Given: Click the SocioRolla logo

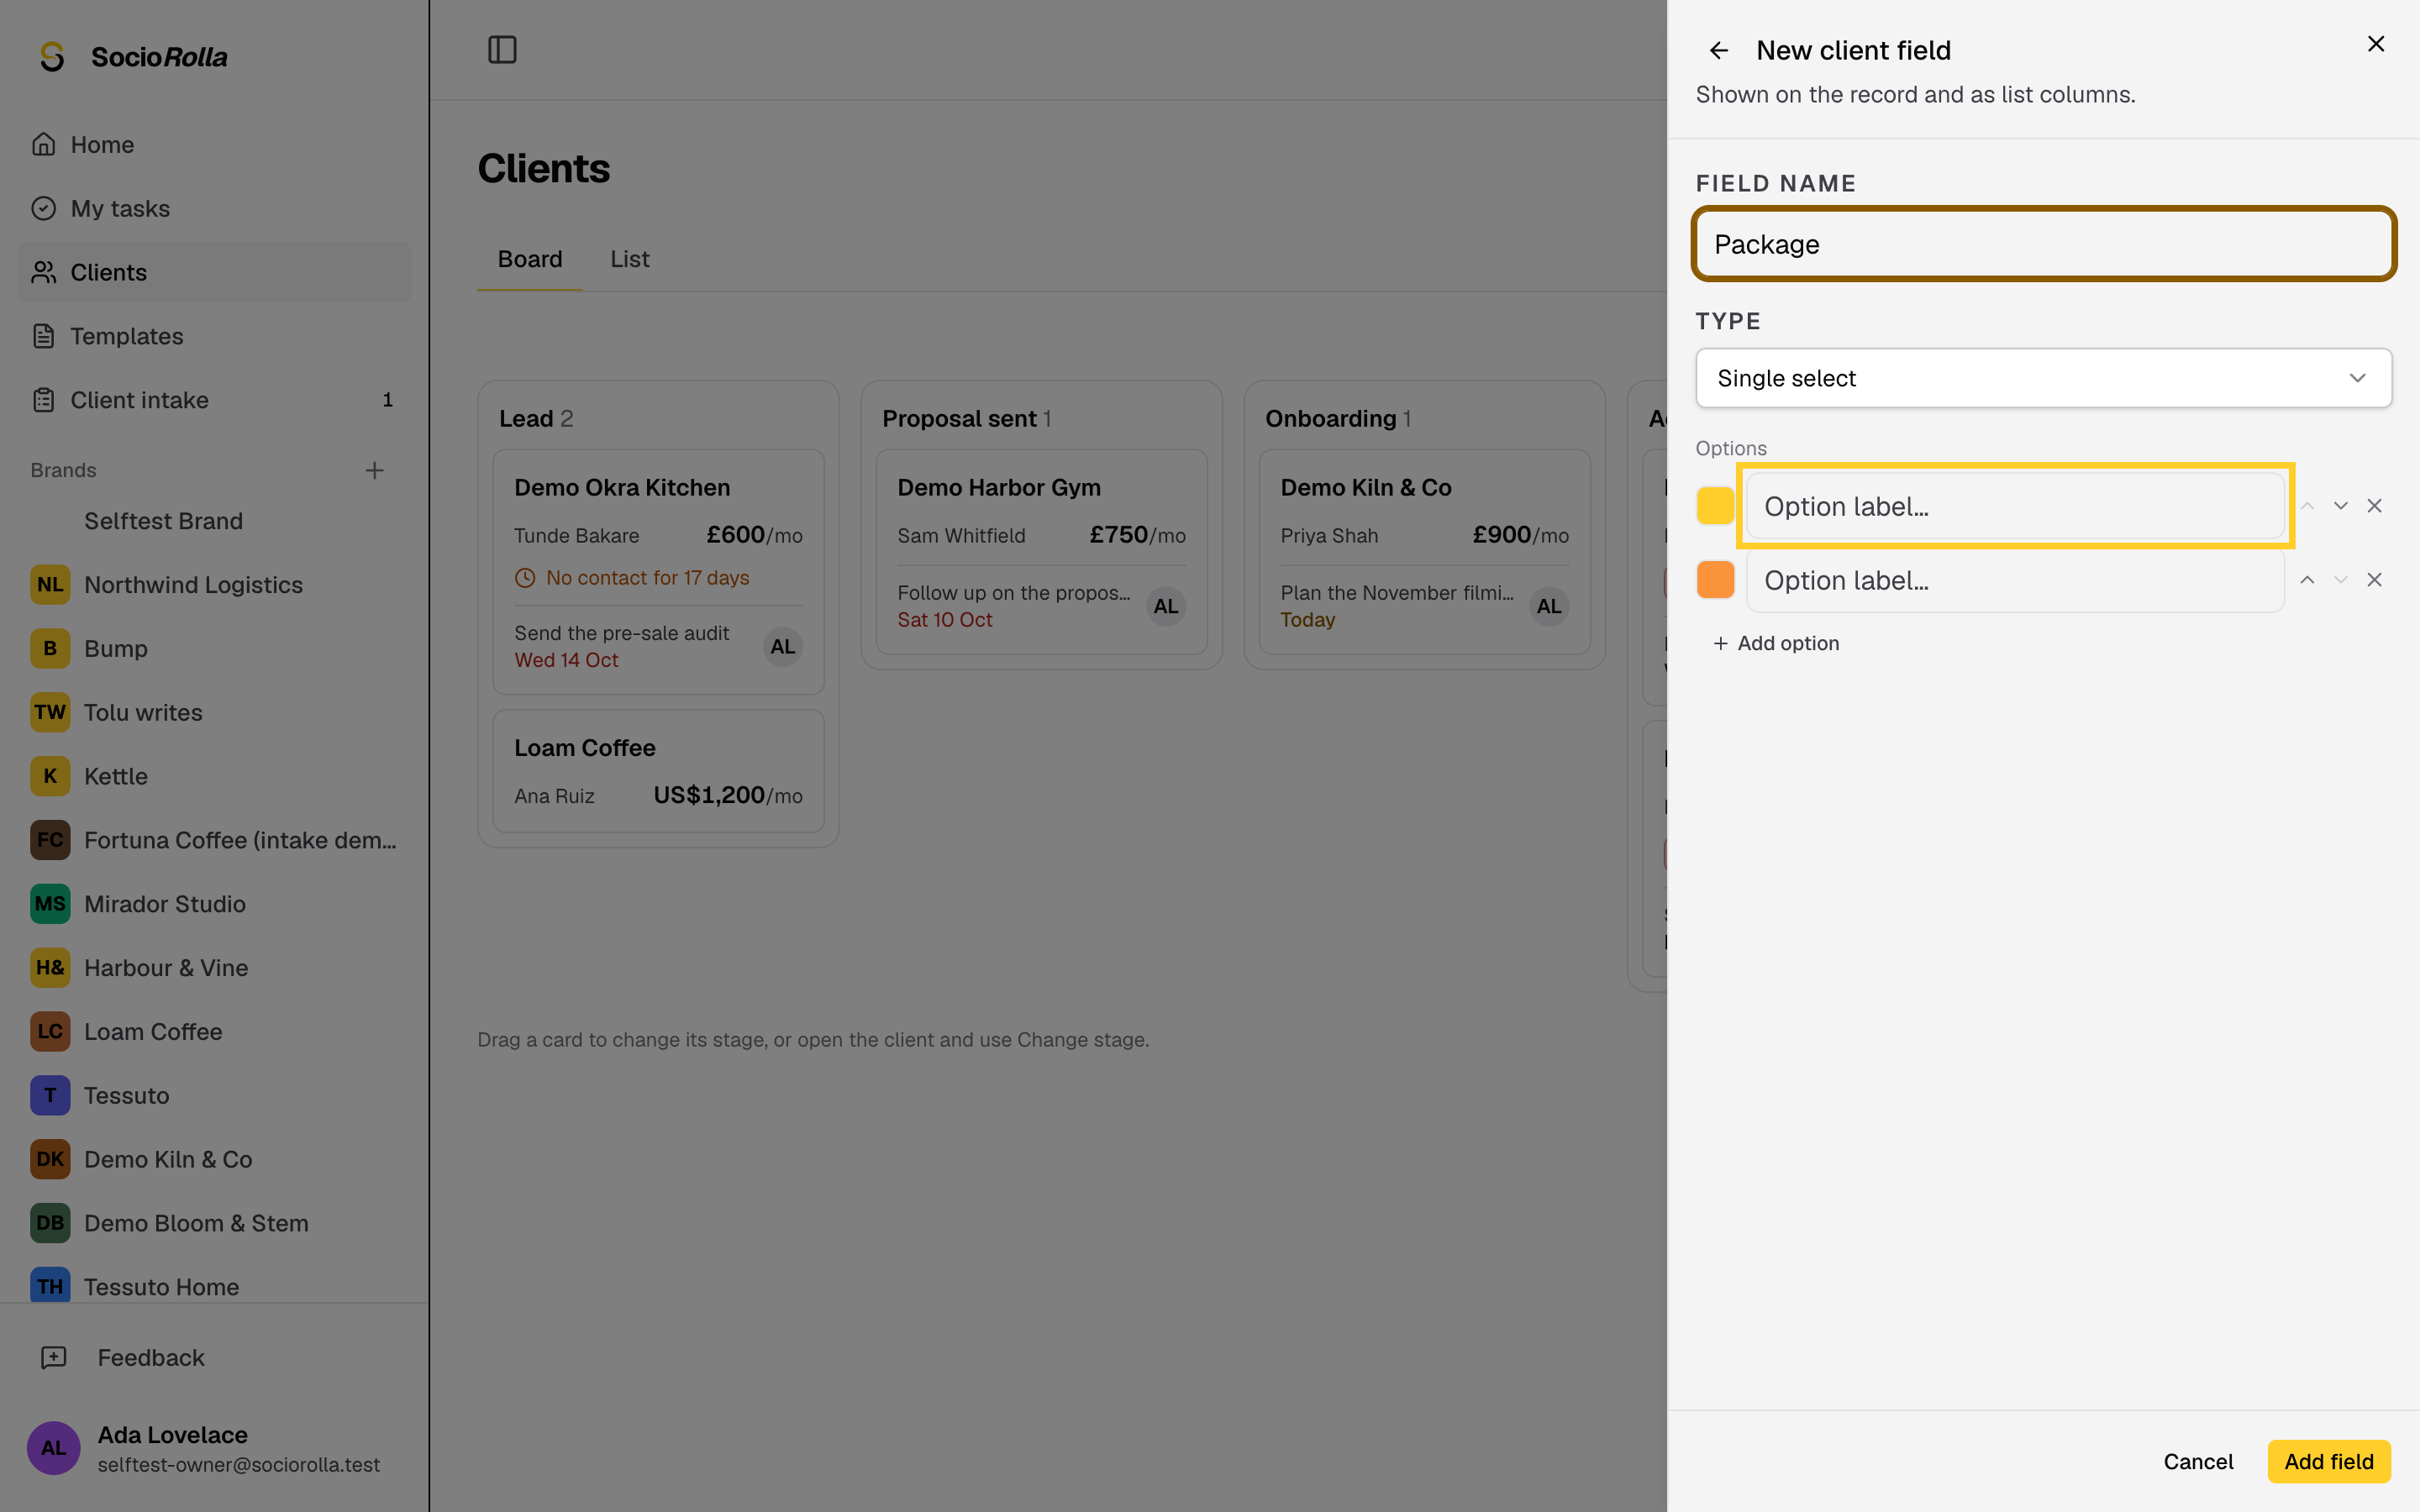Looking at the screenshot, I should (133, 57).
